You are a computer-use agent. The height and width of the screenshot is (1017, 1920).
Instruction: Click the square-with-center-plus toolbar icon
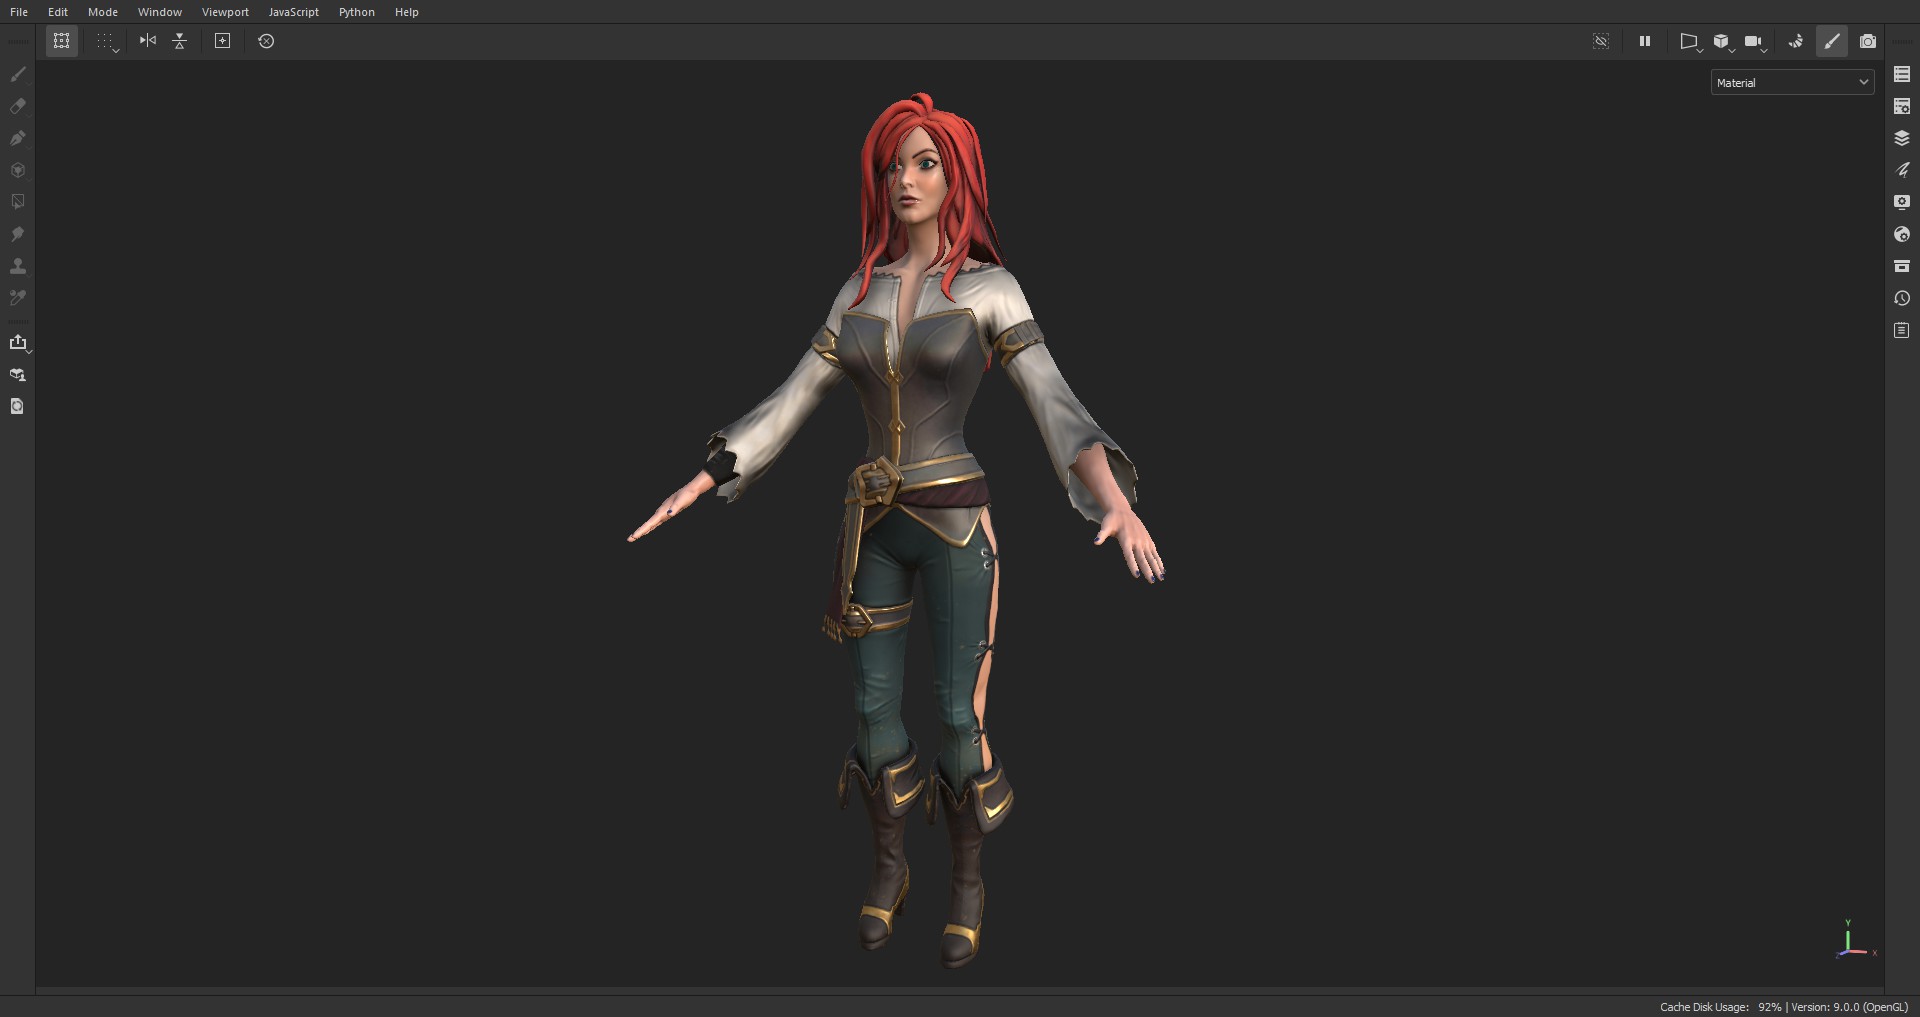223,41
